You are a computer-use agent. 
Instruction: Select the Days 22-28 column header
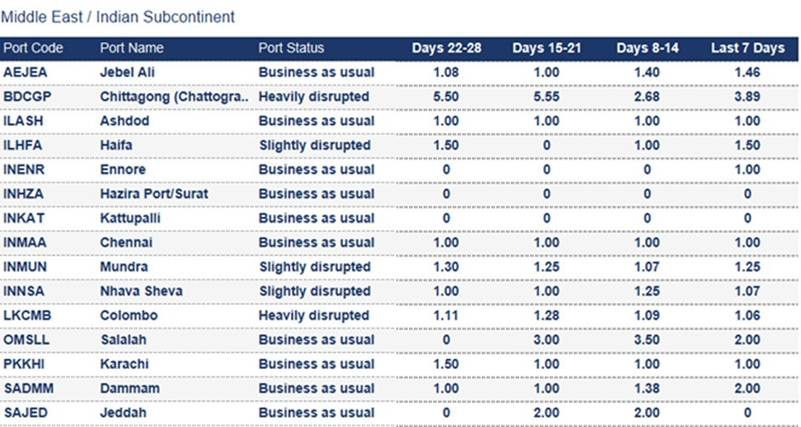pyautogui.click(x=444, y=48)
